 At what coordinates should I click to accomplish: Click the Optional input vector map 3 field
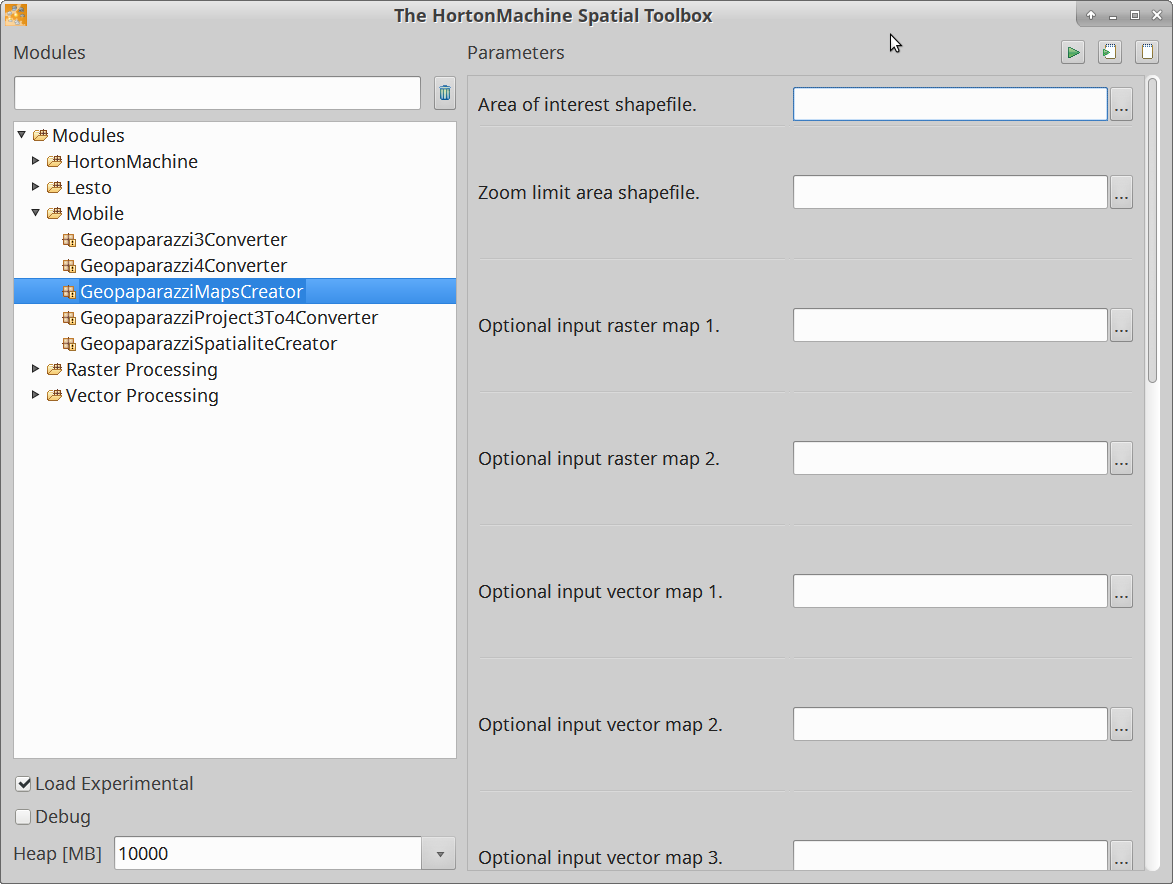pos(950,856)
